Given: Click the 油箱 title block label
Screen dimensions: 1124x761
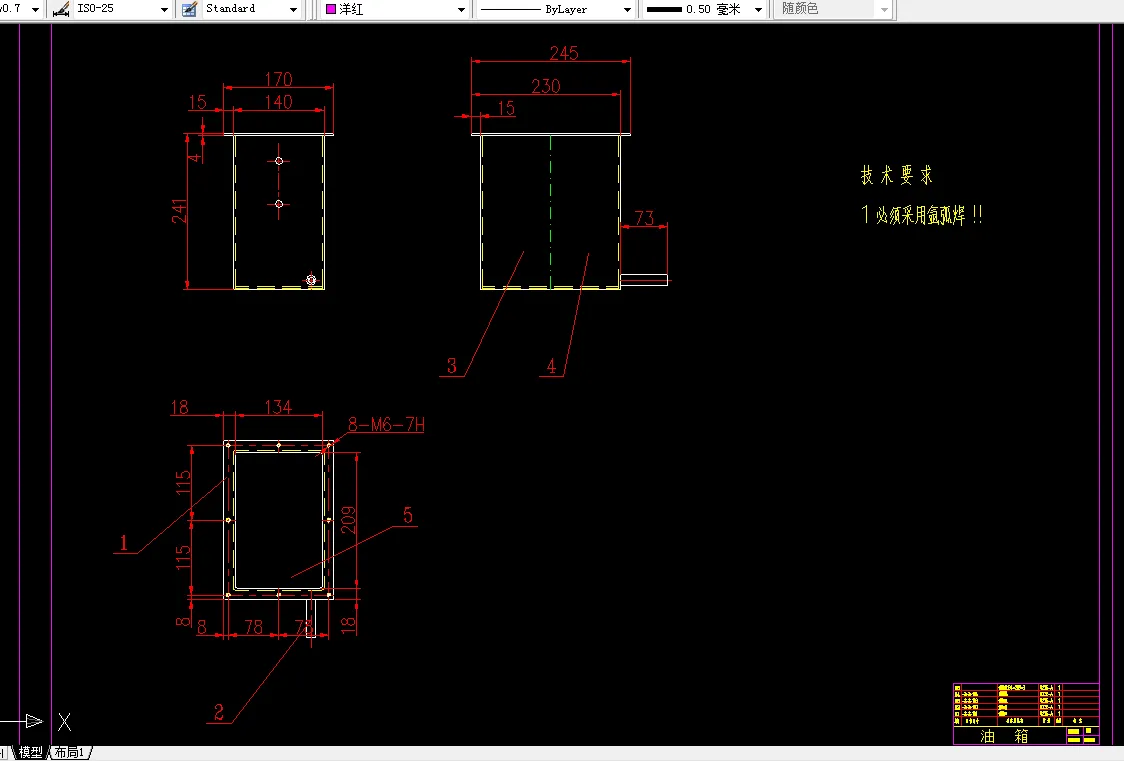Looking at the screenshot, I should pyautogui.click(x=1004, y=736).
